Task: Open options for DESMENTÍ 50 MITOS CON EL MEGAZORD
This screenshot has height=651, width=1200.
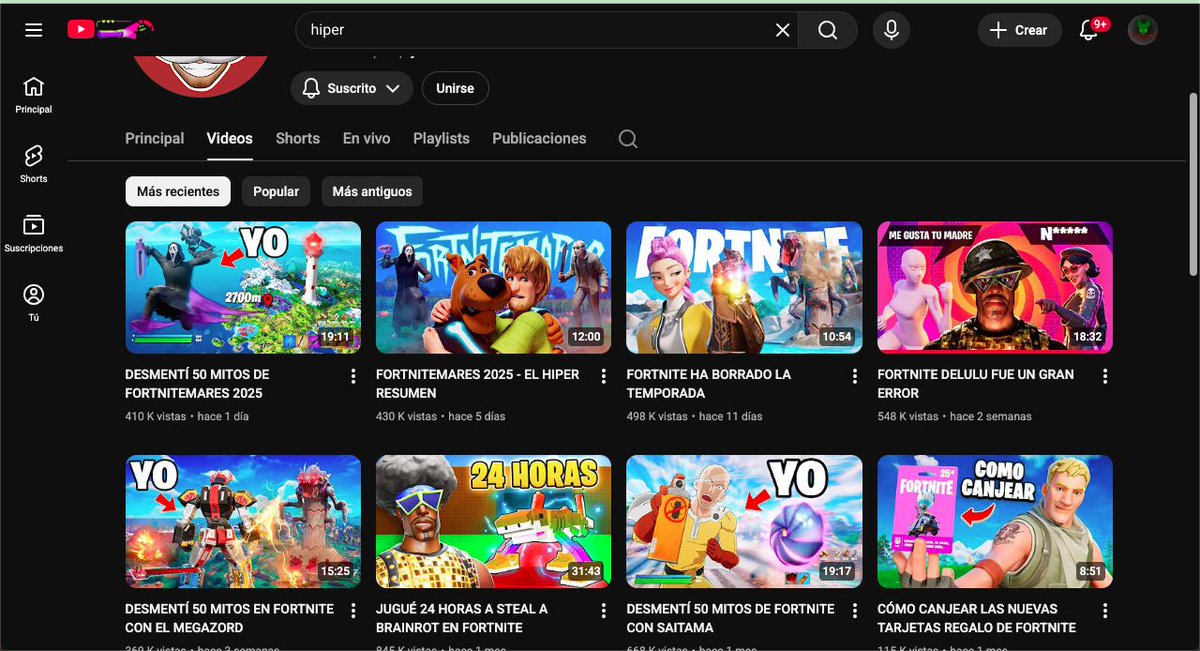Action: 353,610
